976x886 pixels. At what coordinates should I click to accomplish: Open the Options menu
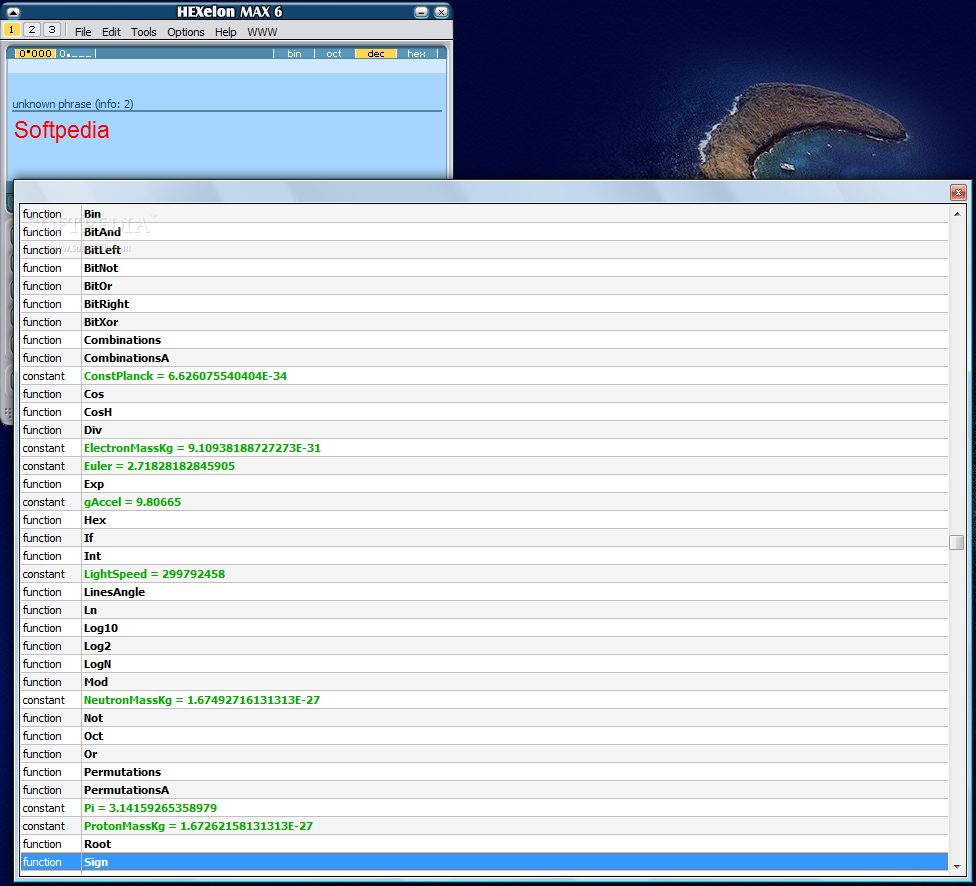(185, 32)
